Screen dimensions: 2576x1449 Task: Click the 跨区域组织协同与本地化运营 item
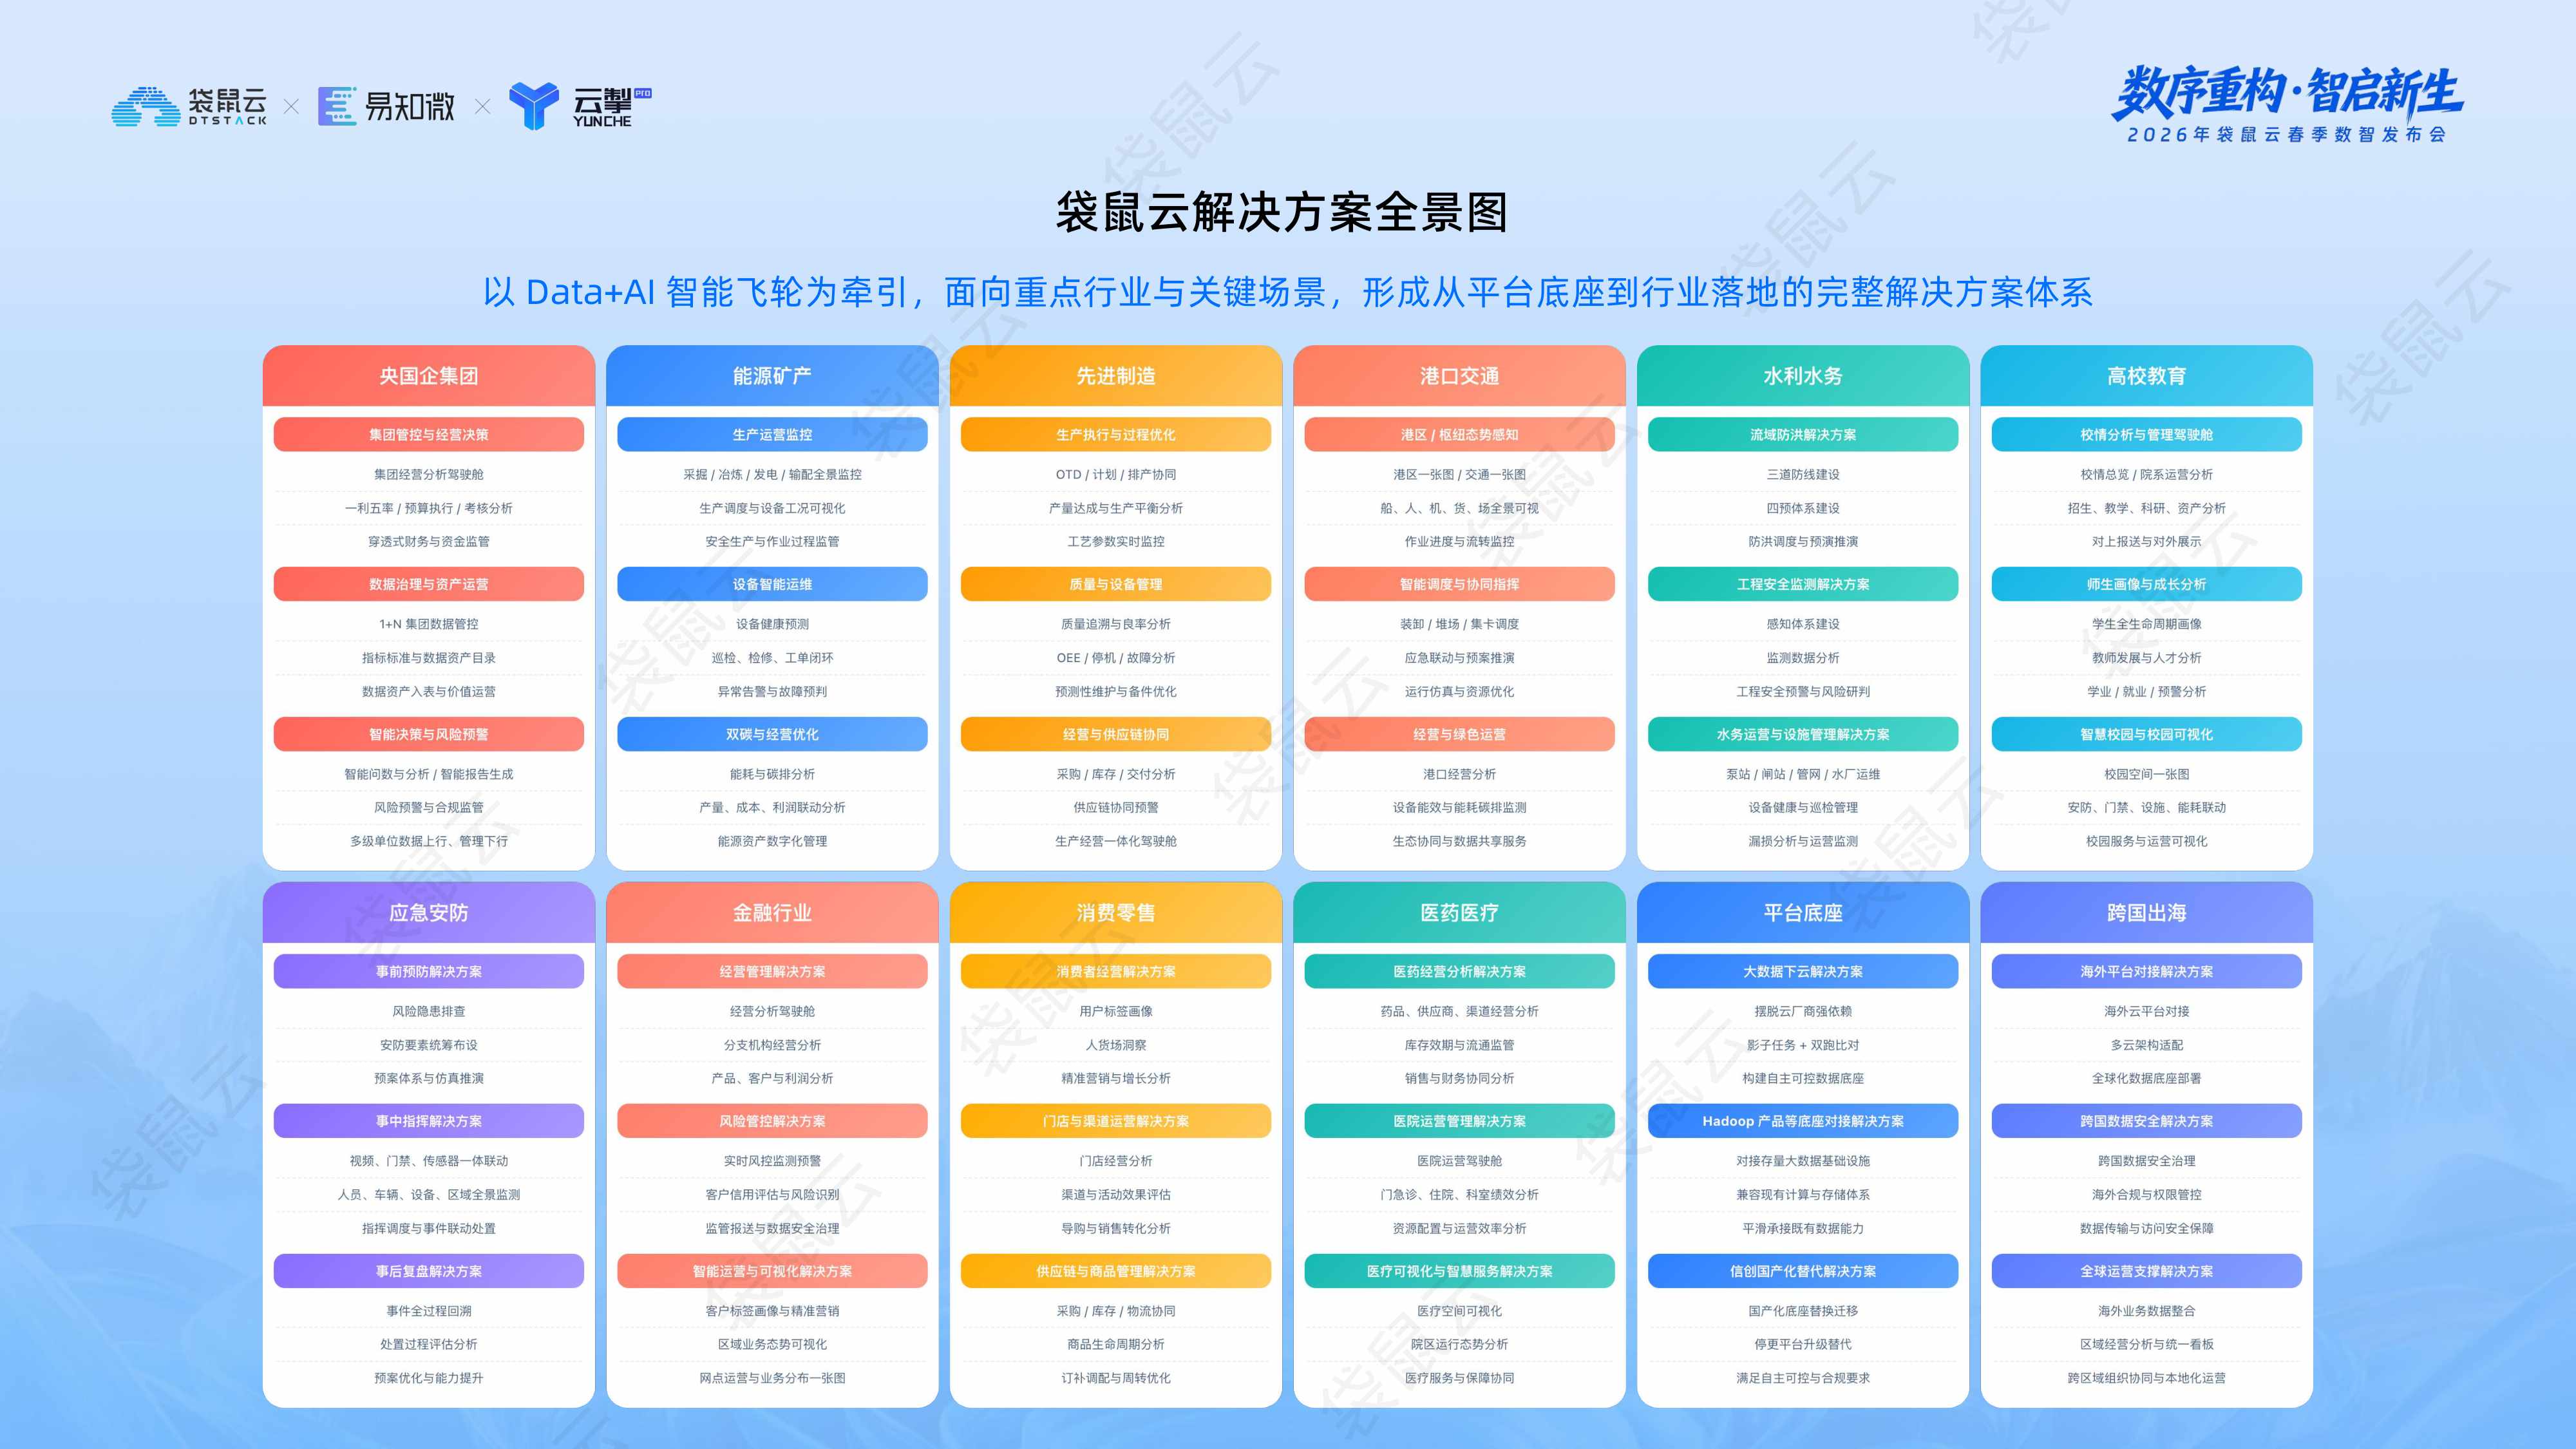tap(2147, 1379)
